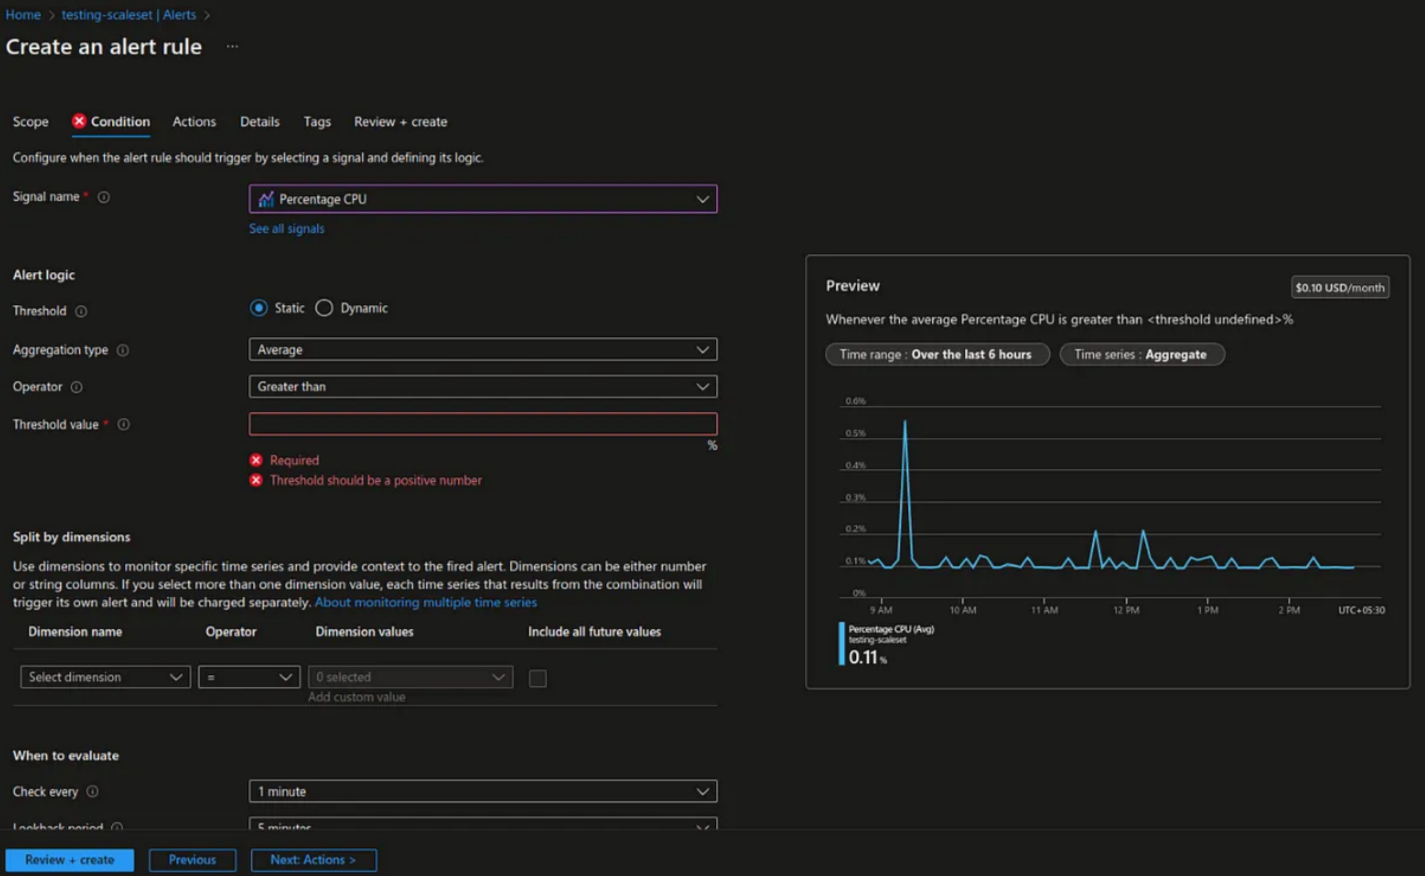1425x876 pixels.
Task: Click the red error icon on Condition tab
Action: (79, 121)
